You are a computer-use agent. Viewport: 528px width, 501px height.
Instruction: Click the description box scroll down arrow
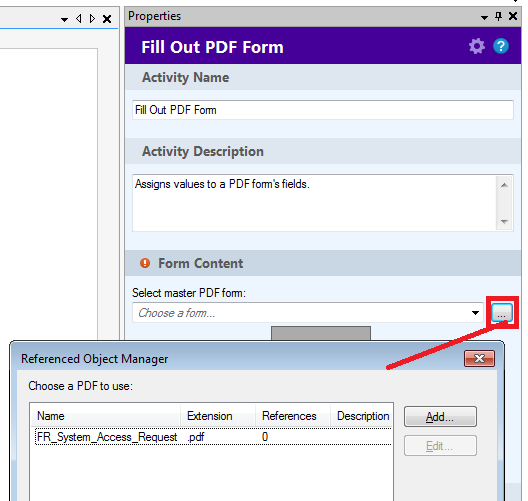pos(504,222)
